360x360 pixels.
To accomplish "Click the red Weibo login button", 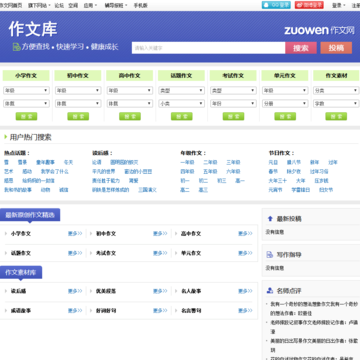I will coord(309,5).
